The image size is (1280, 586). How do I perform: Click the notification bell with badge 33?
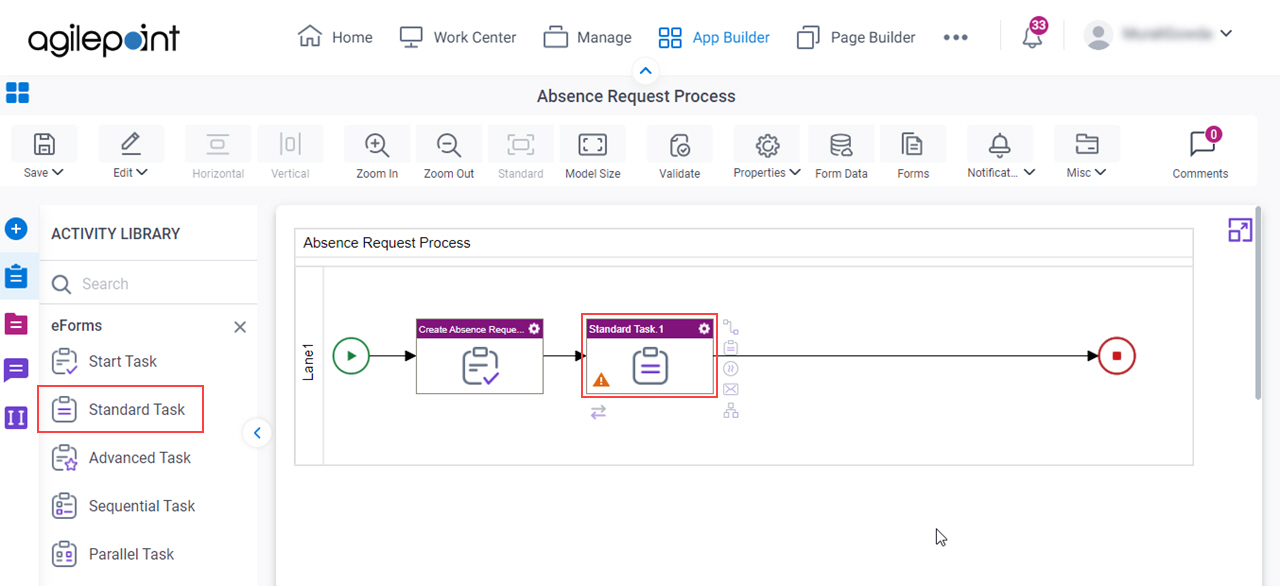pyautogui.click(x=1032, y=37)
